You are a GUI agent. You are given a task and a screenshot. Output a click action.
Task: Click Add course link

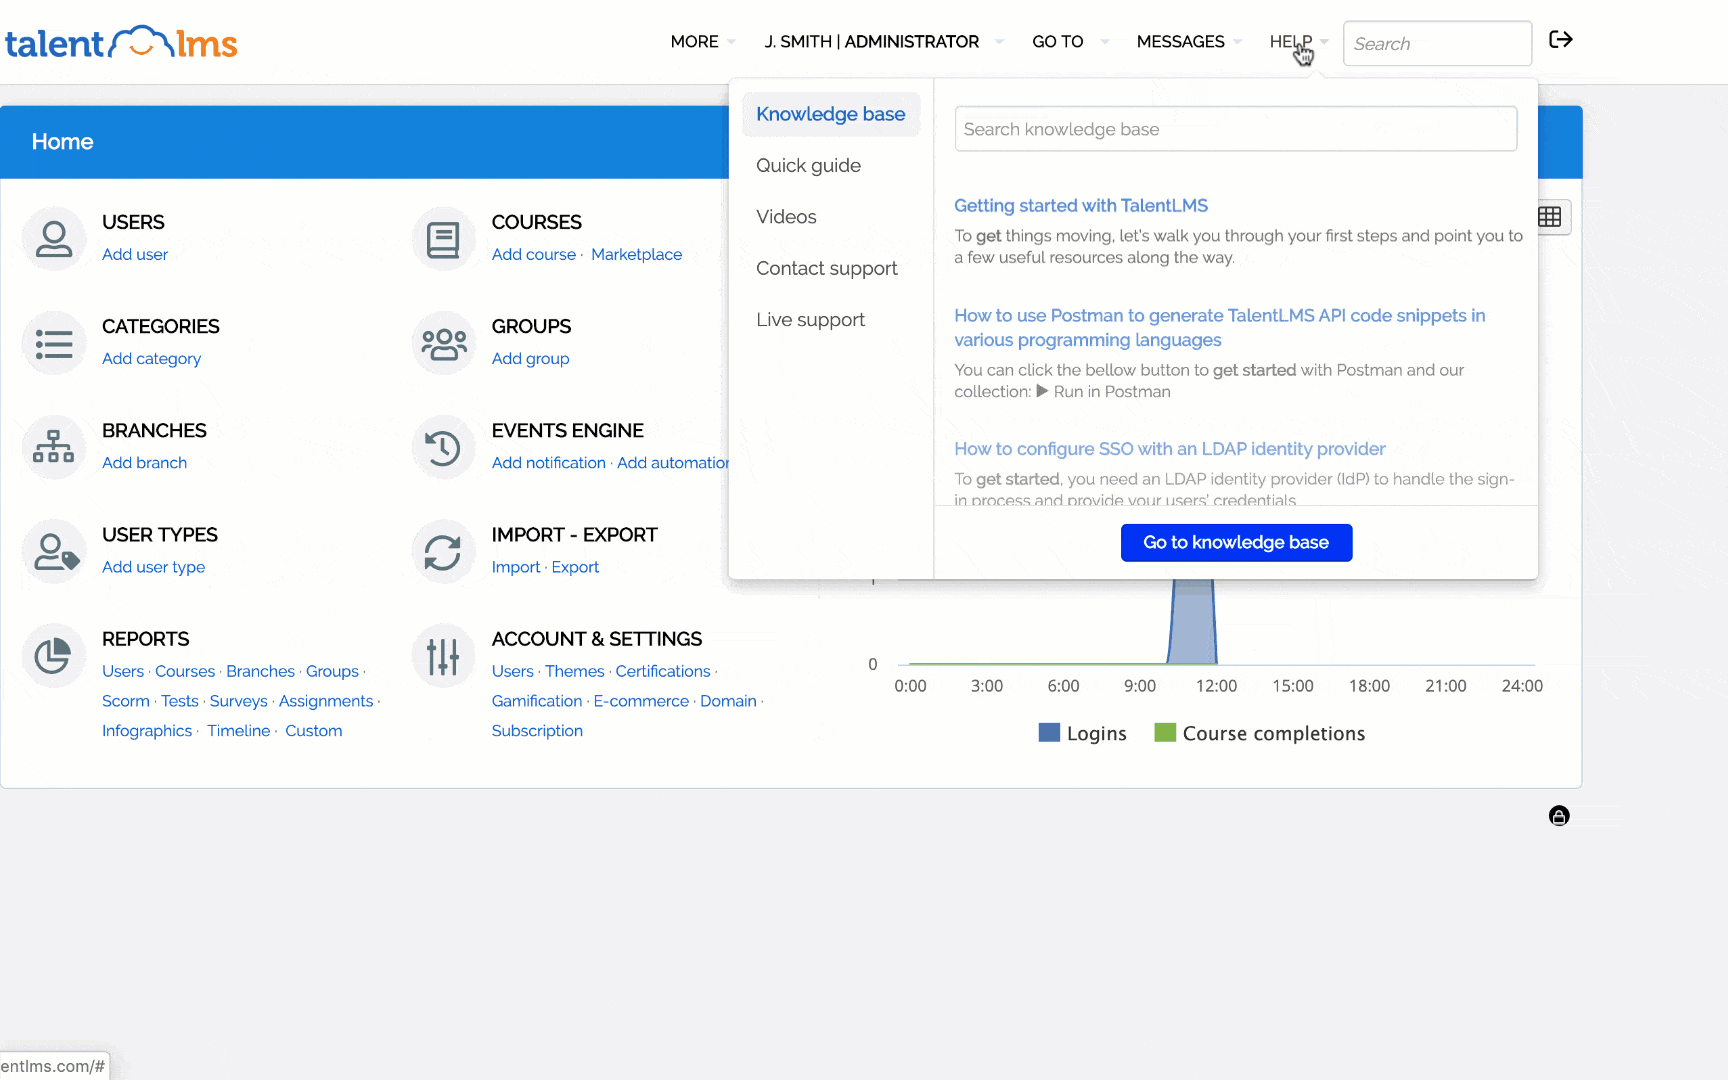coord(534,255)
